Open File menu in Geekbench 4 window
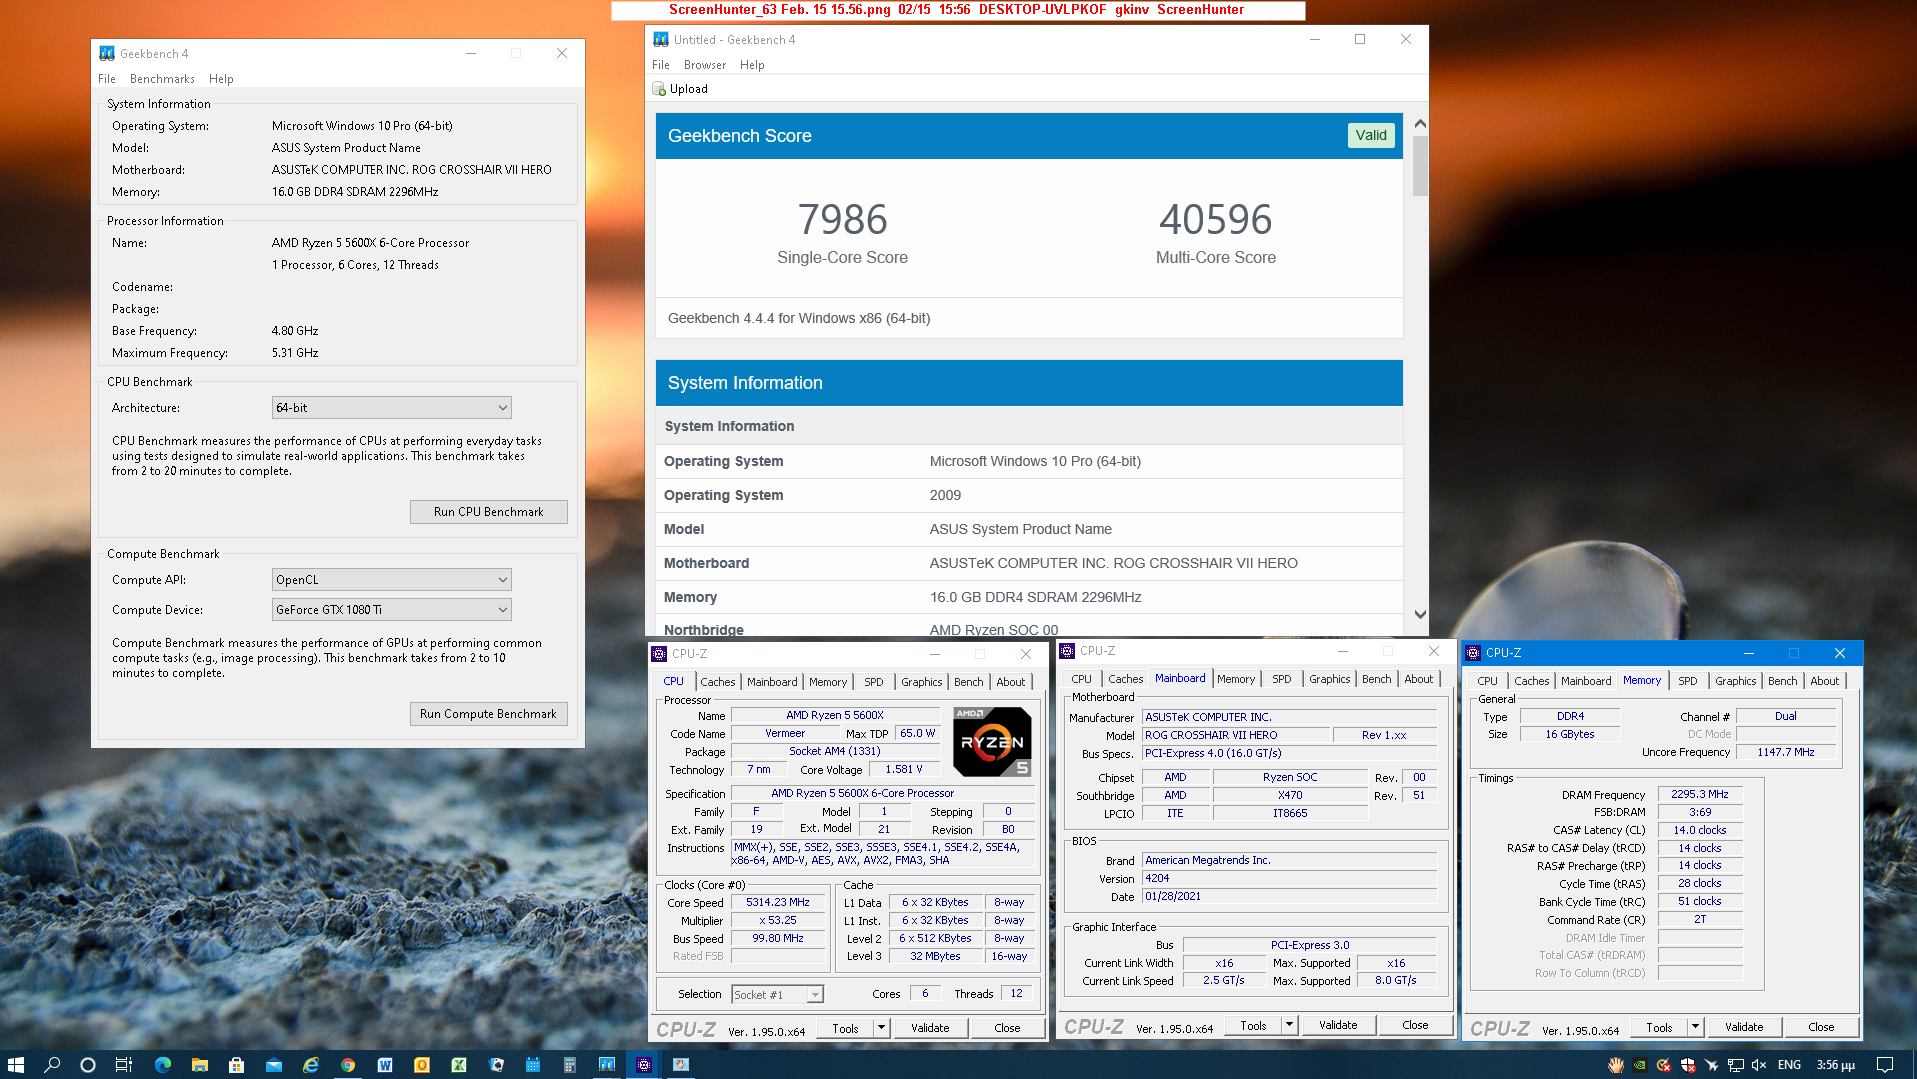Image resolution: width=1917 pixels, height=1079 pixels. pos(107,79)
